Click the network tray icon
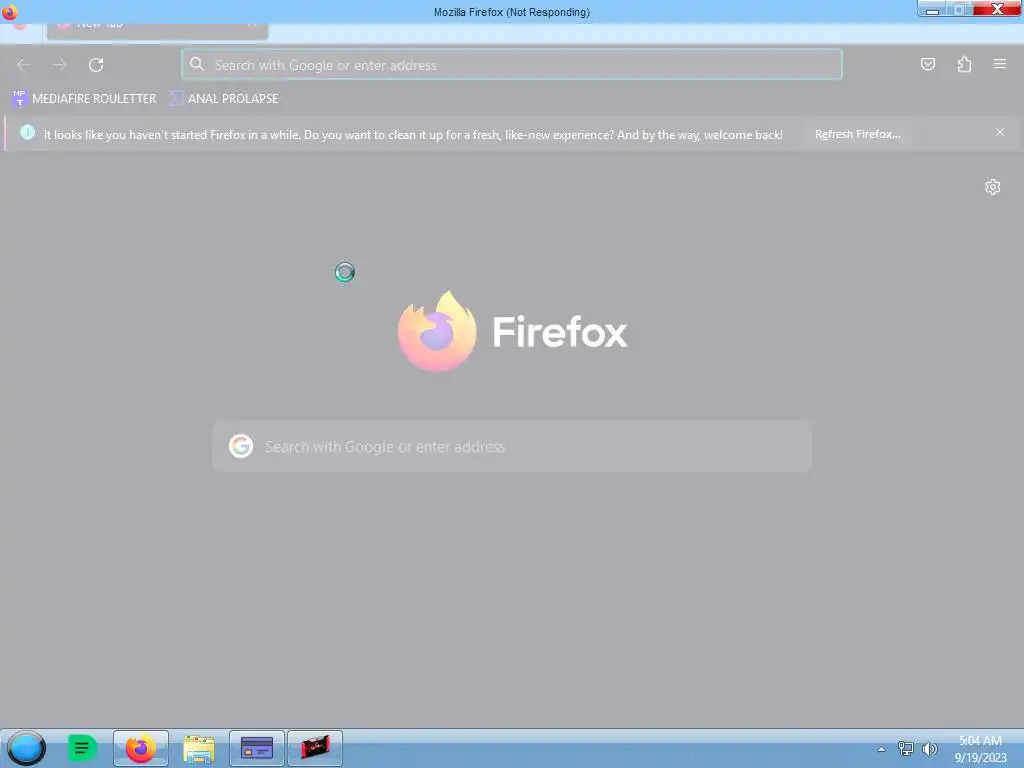Viewport: 1024px width, 768px height. (x=905, y=749)
